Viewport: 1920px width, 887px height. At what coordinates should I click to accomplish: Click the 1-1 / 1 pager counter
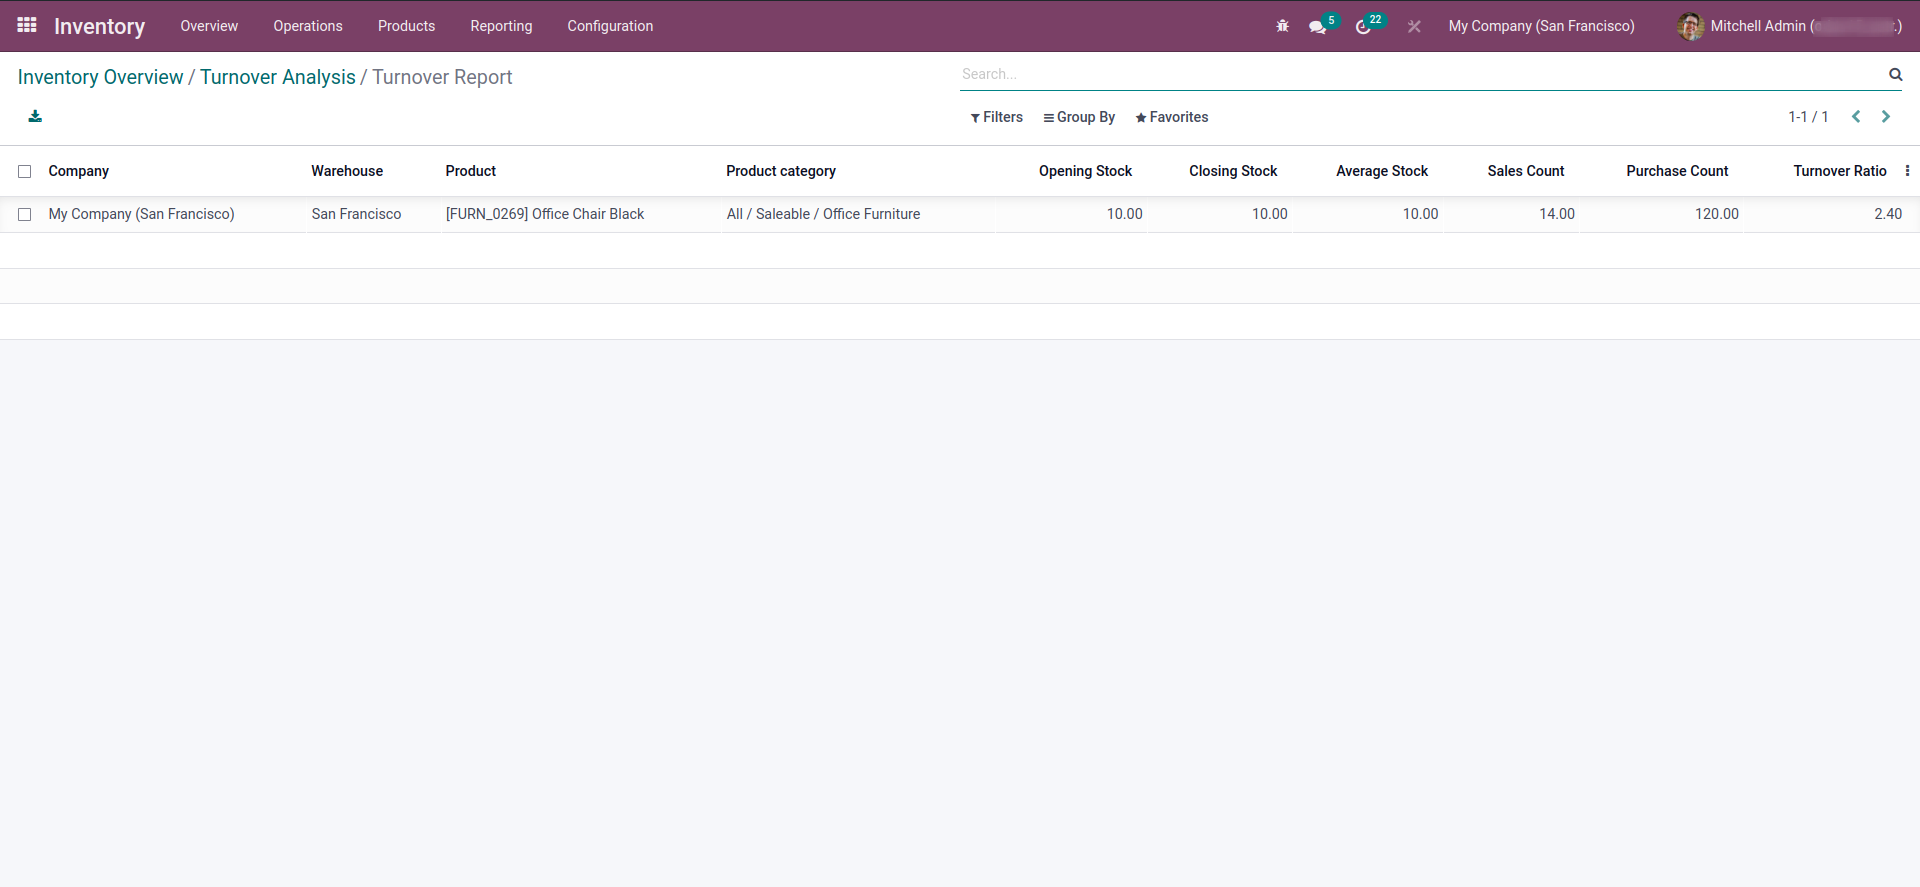point(1808,117)
